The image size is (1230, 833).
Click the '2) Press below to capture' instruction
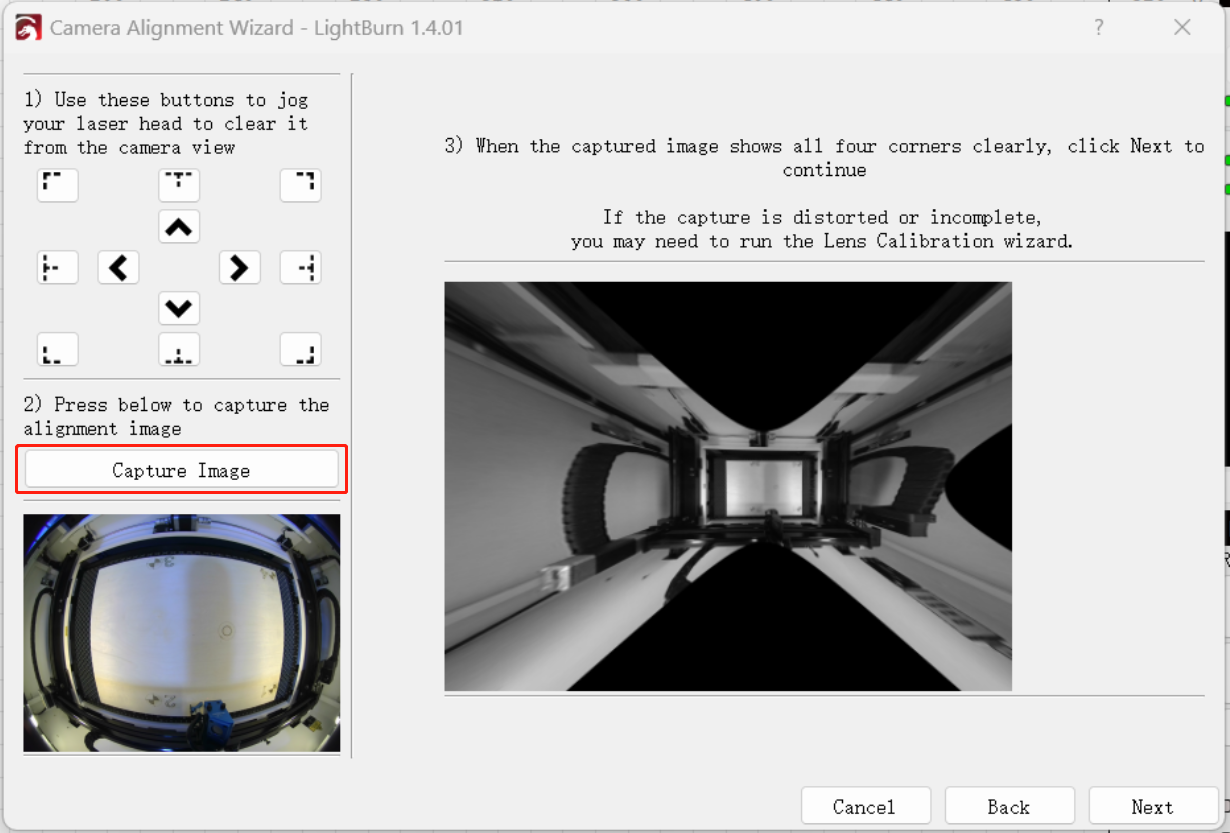tap(176, 416)
